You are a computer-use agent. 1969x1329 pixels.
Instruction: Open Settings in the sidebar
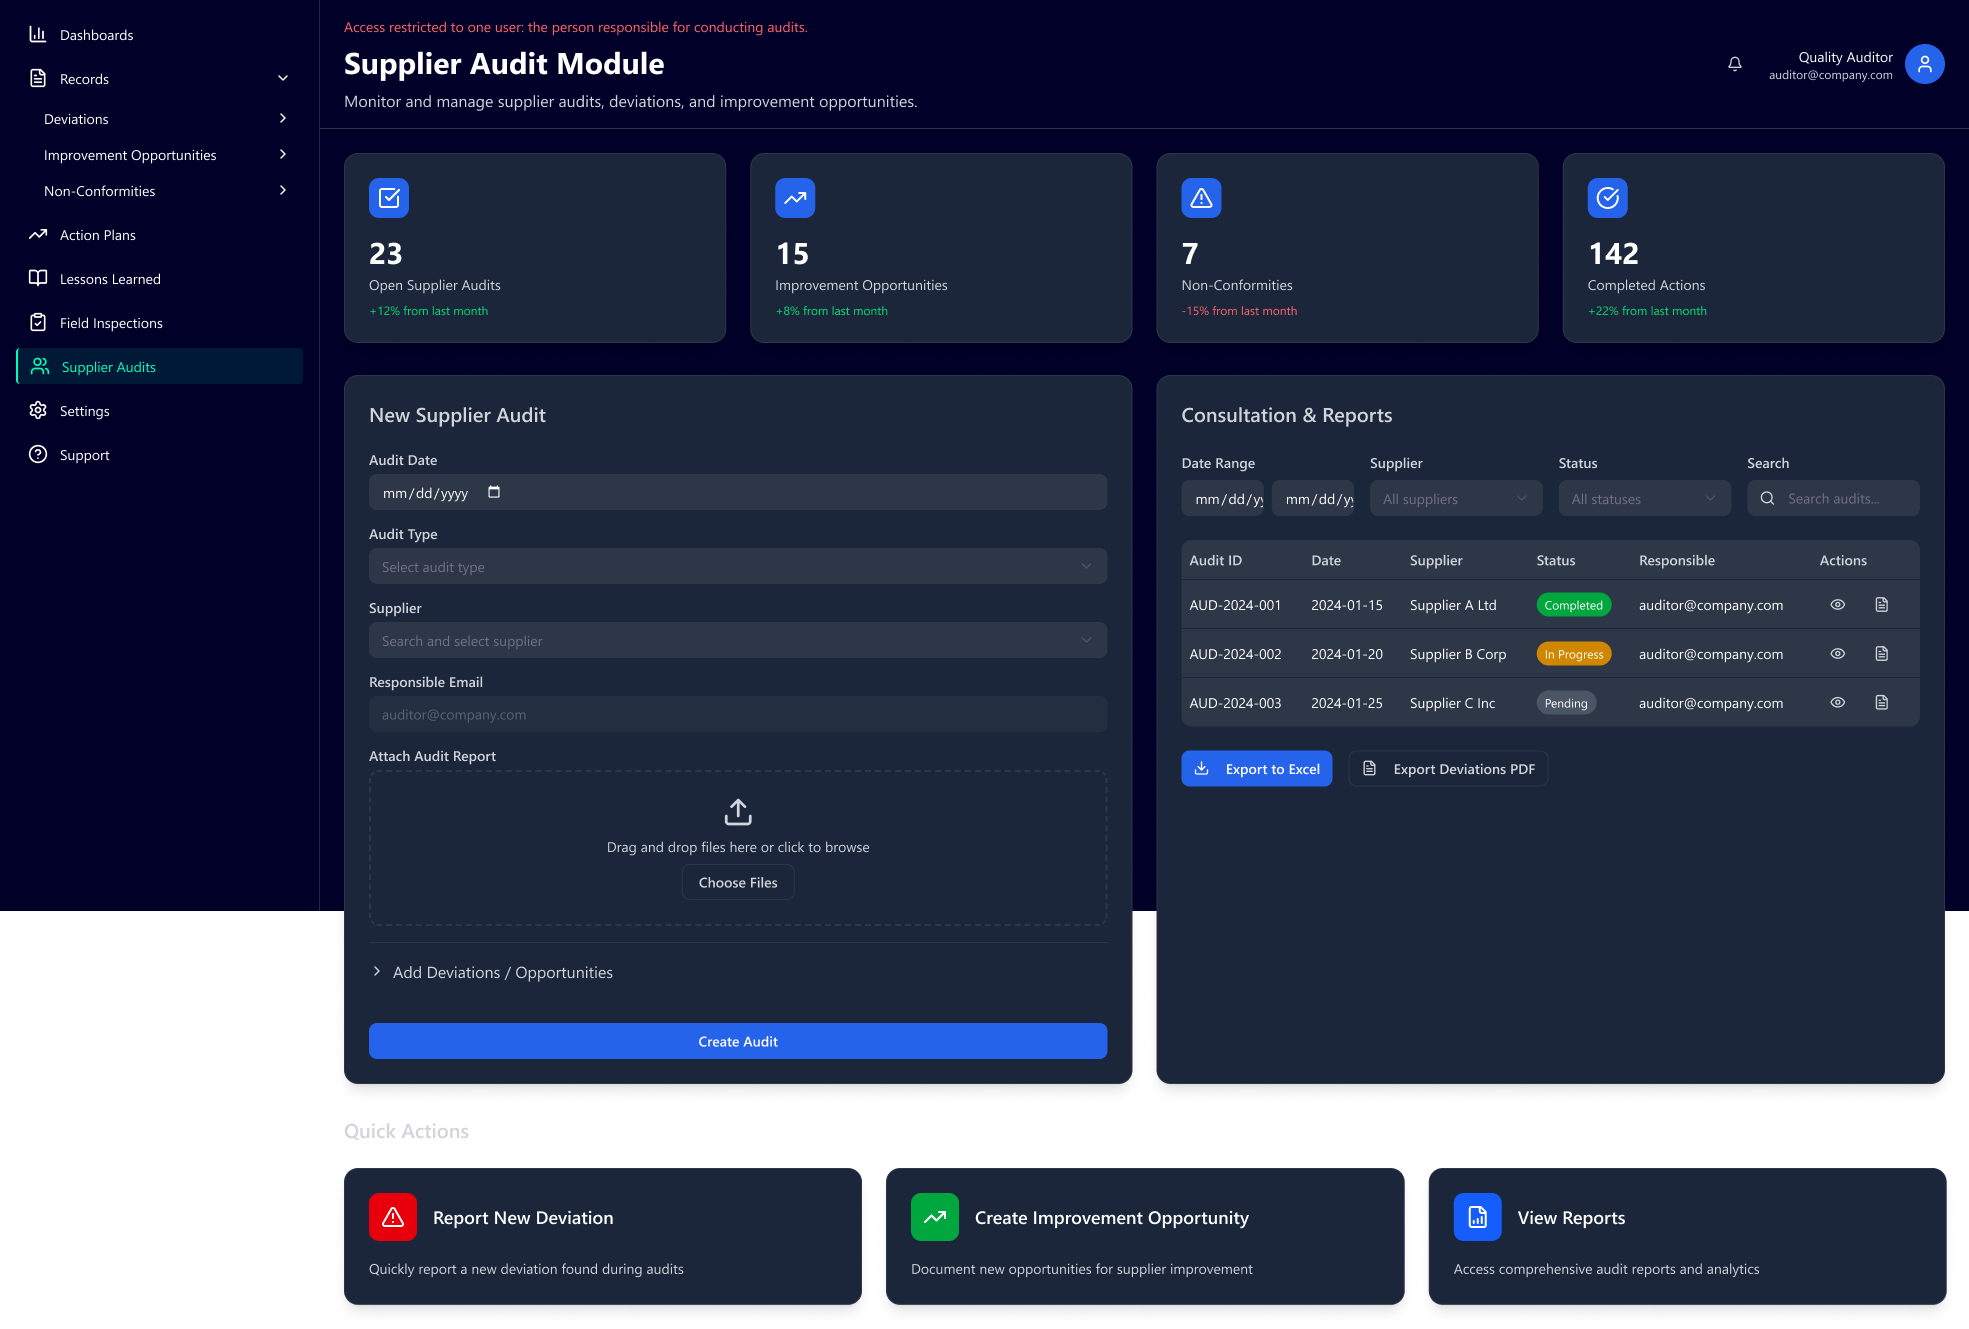point(160,410)
